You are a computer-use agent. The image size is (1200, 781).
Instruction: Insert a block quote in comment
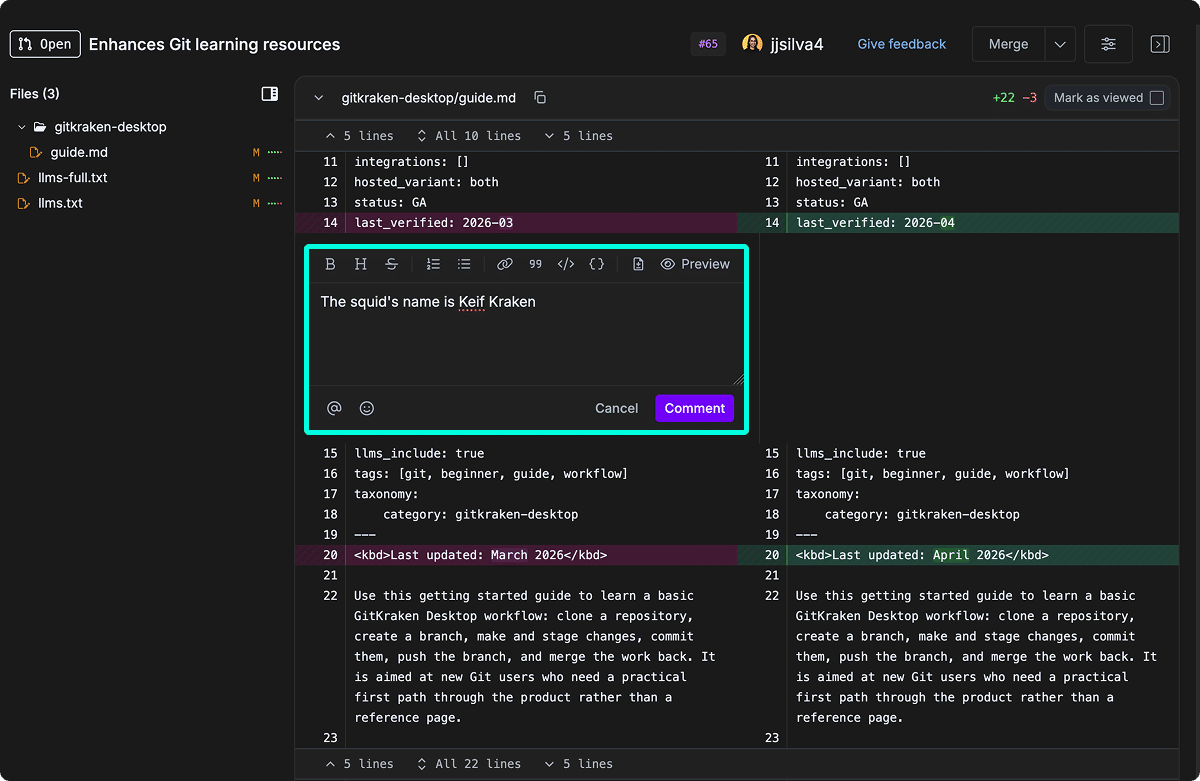pos(536,264)
